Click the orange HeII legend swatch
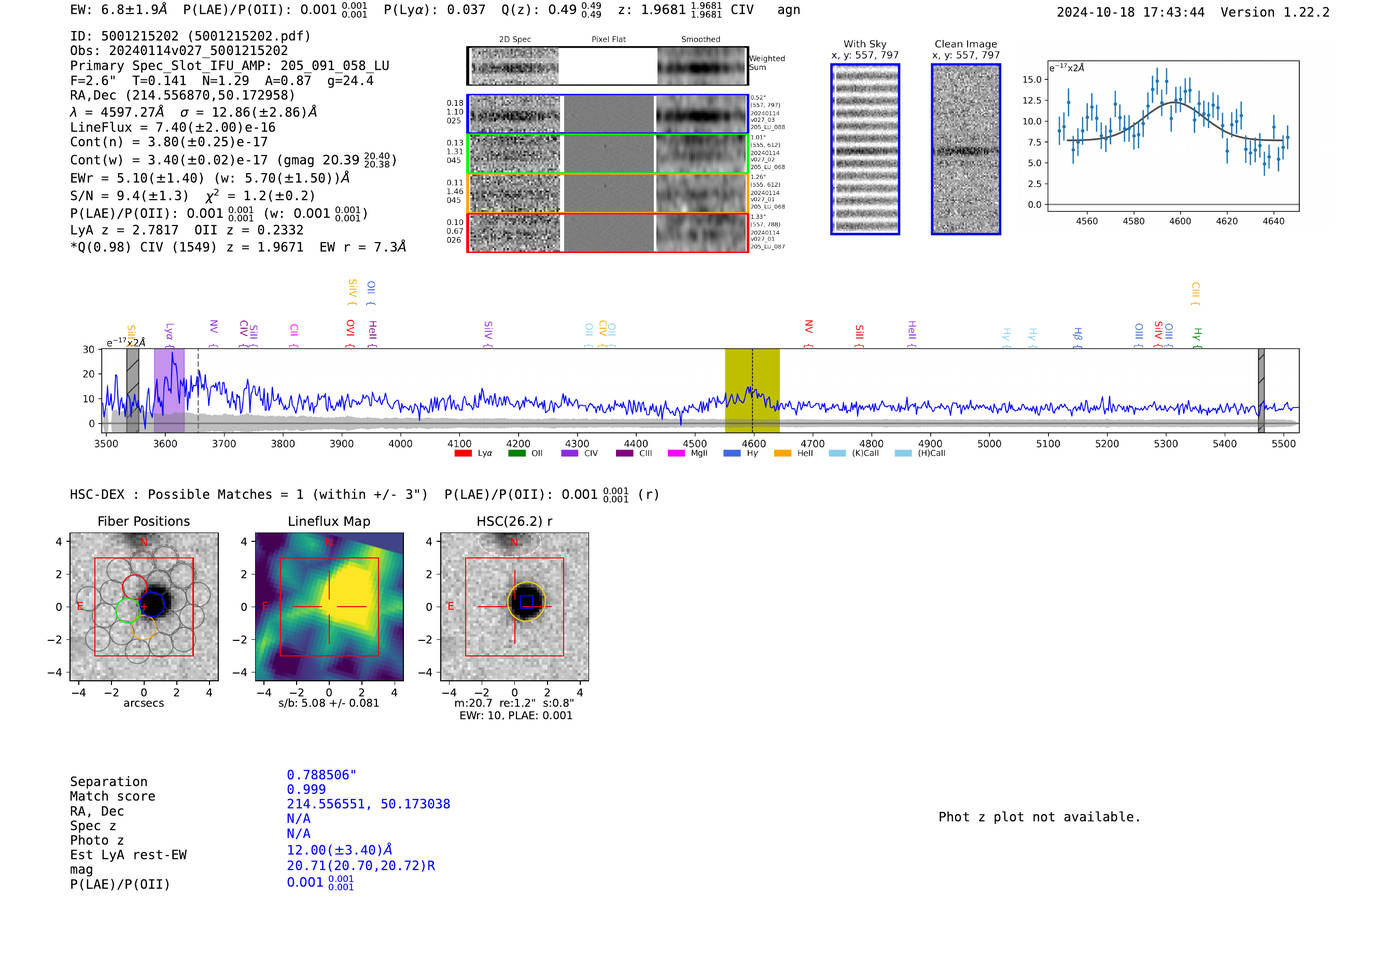Image resolution: width=1400 pixels, height=953 pixels. [x=782, y=453]
